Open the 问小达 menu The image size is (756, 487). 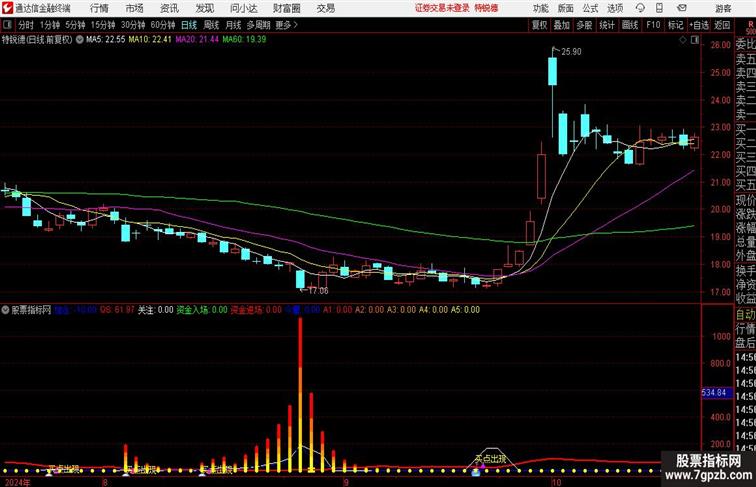[244, 8]
